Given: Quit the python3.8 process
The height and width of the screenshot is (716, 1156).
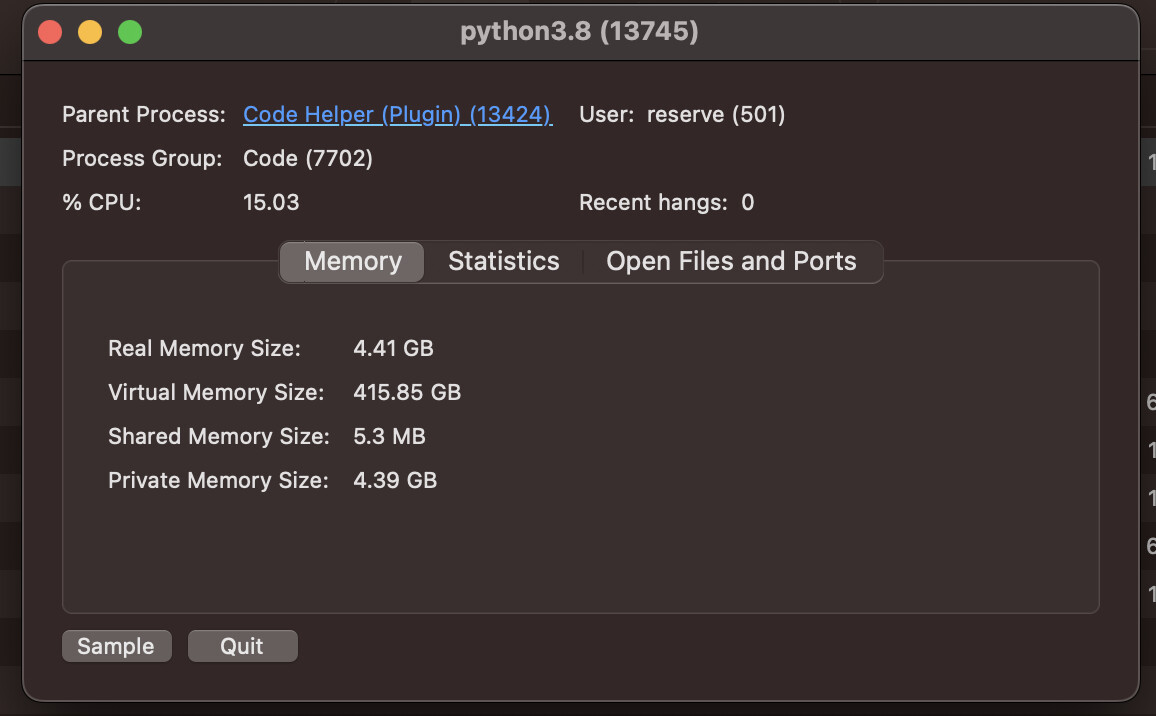Looking at the screenshot, I should coord(243,646).
